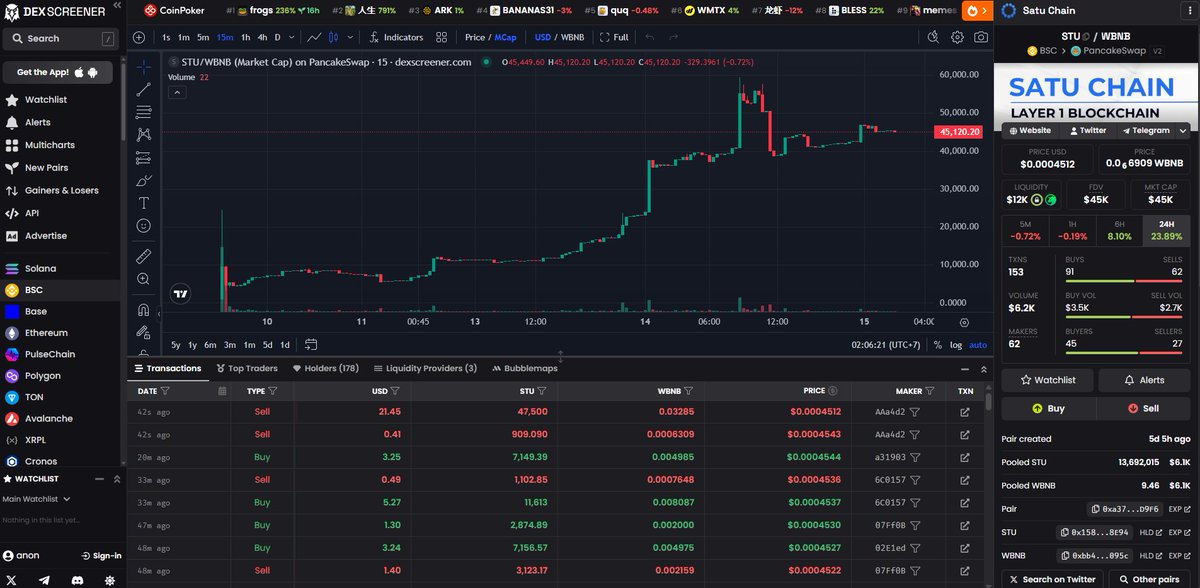The height and width of the screenshot is (588, 1200).
Task: Select the text annotation tool
Action: click(x=143, y=202)
